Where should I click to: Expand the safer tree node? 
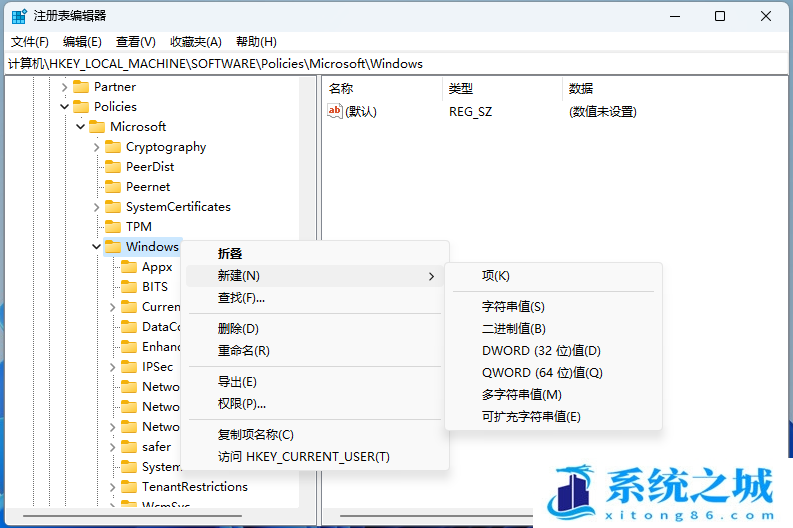coord(112,447)
